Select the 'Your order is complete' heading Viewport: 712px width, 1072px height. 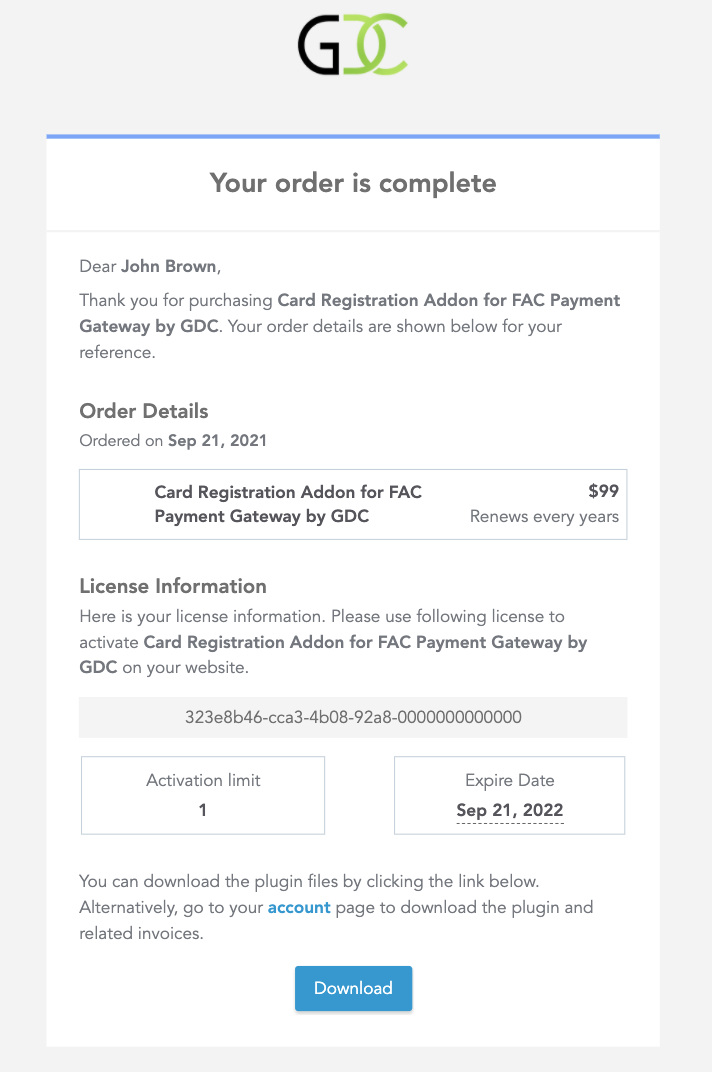[x=353, y=183]
